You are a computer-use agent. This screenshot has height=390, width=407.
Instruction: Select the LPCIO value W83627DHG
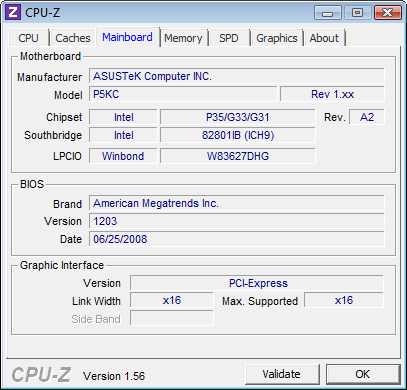click(238, 156)
